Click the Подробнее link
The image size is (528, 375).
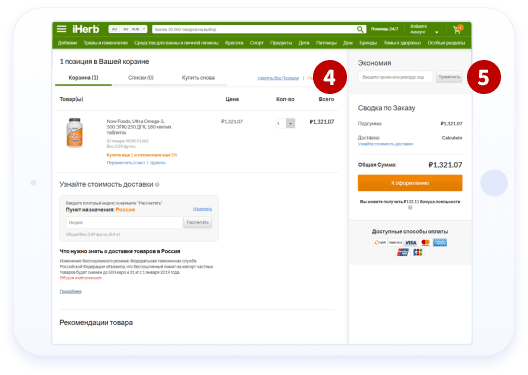click(71, 292)
